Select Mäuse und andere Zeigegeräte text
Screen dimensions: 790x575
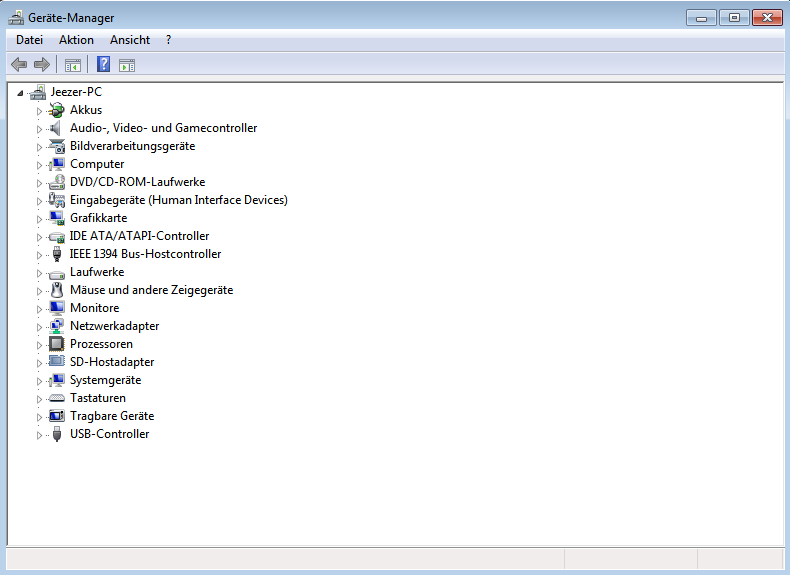coord(152,290)
